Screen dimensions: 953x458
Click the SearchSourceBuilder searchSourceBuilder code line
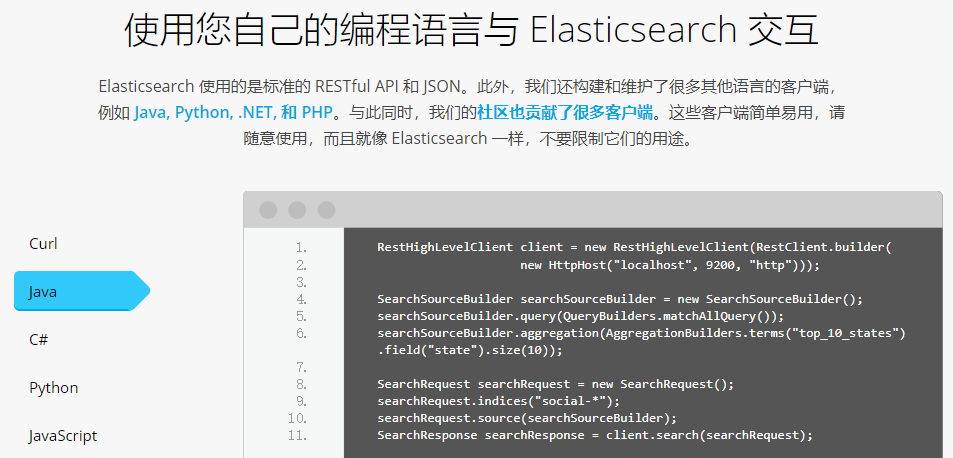620,299
